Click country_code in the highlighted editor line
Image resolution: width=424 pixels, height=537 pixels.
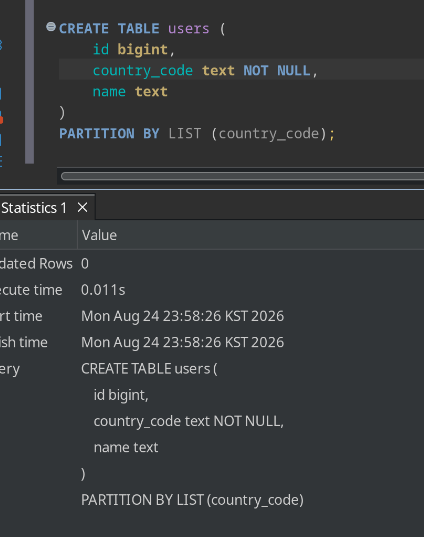[x=143, y=71]
